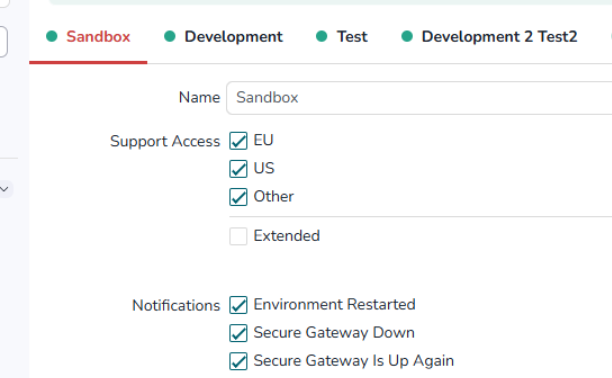Click the Secure Gateway Down label text
The width and height of the screenshot is (612, 378).
(334, 333)
